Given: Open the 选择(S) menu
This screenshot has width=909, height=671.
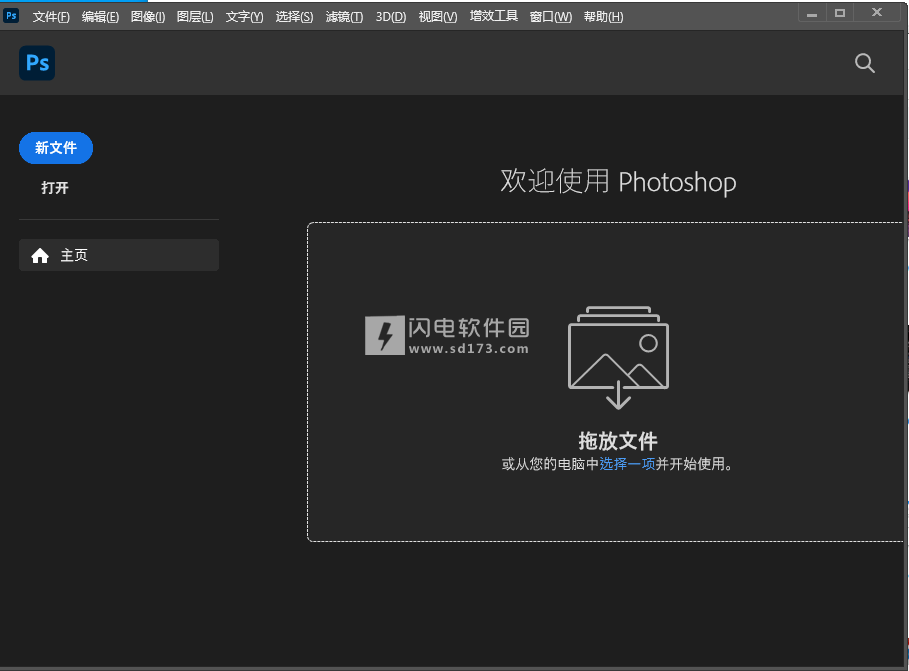Looking at the screenshot, I should (x=294, y=17).
